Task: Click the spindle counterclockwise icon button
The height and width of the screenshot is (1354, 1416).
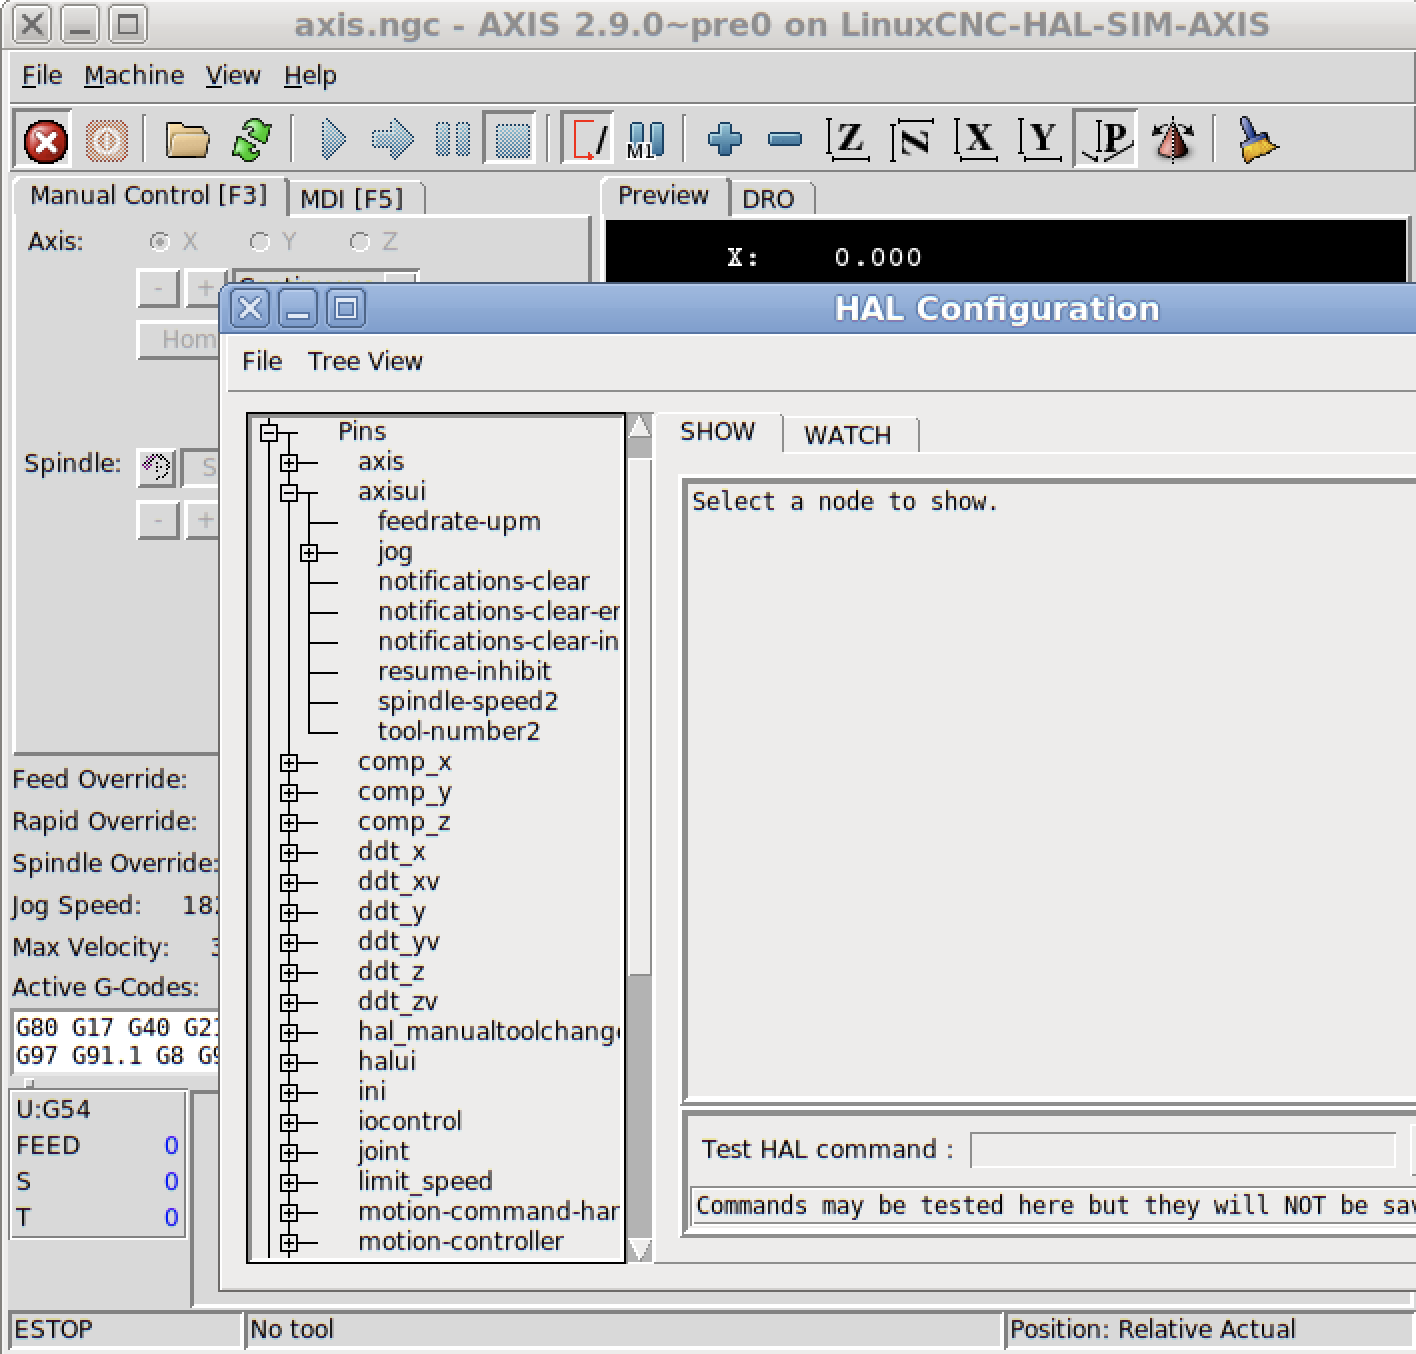Action: pos(157,467)
